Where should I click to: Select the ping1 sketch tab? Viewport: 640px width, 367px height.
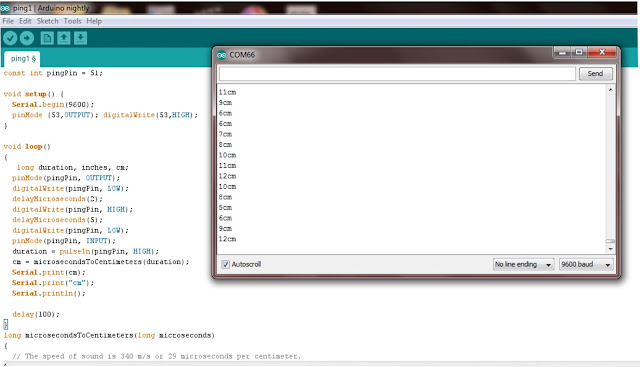click(x=22, y=59)
